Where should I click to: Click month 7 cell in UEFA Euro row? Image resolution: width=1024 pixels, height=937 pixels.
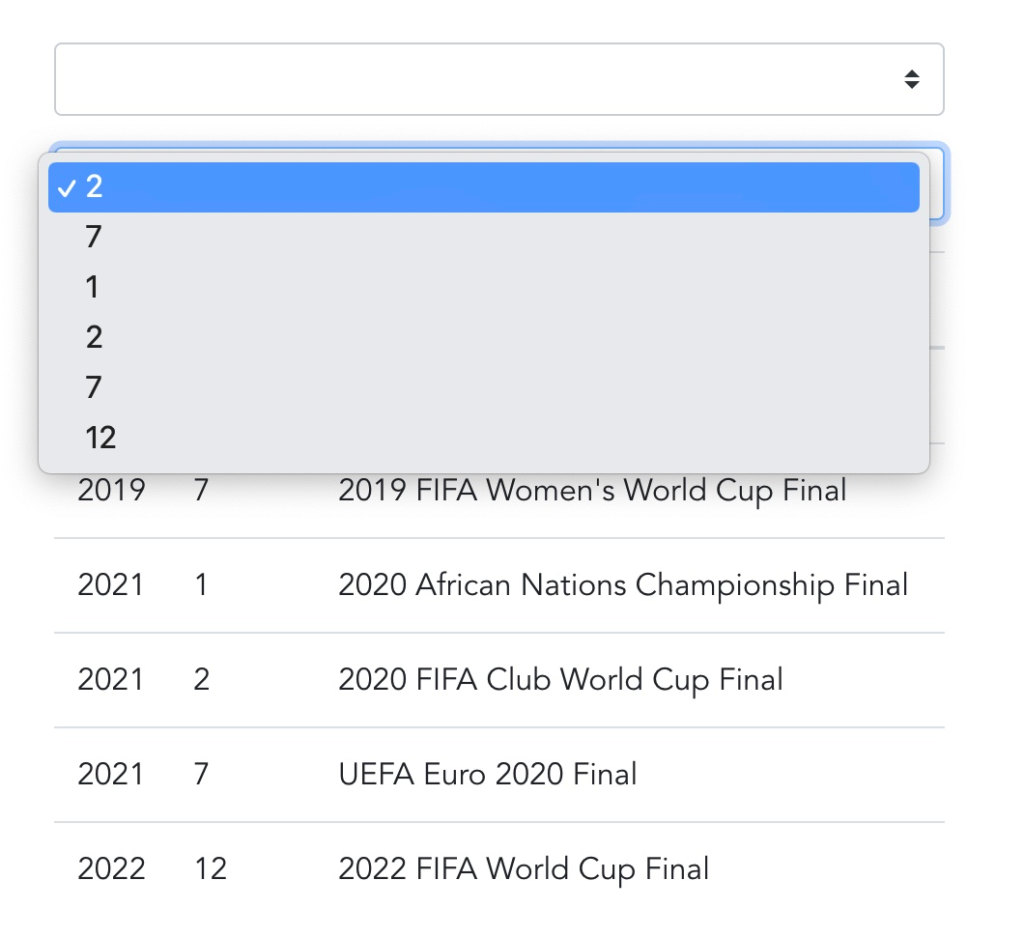(x=201, y=774)
